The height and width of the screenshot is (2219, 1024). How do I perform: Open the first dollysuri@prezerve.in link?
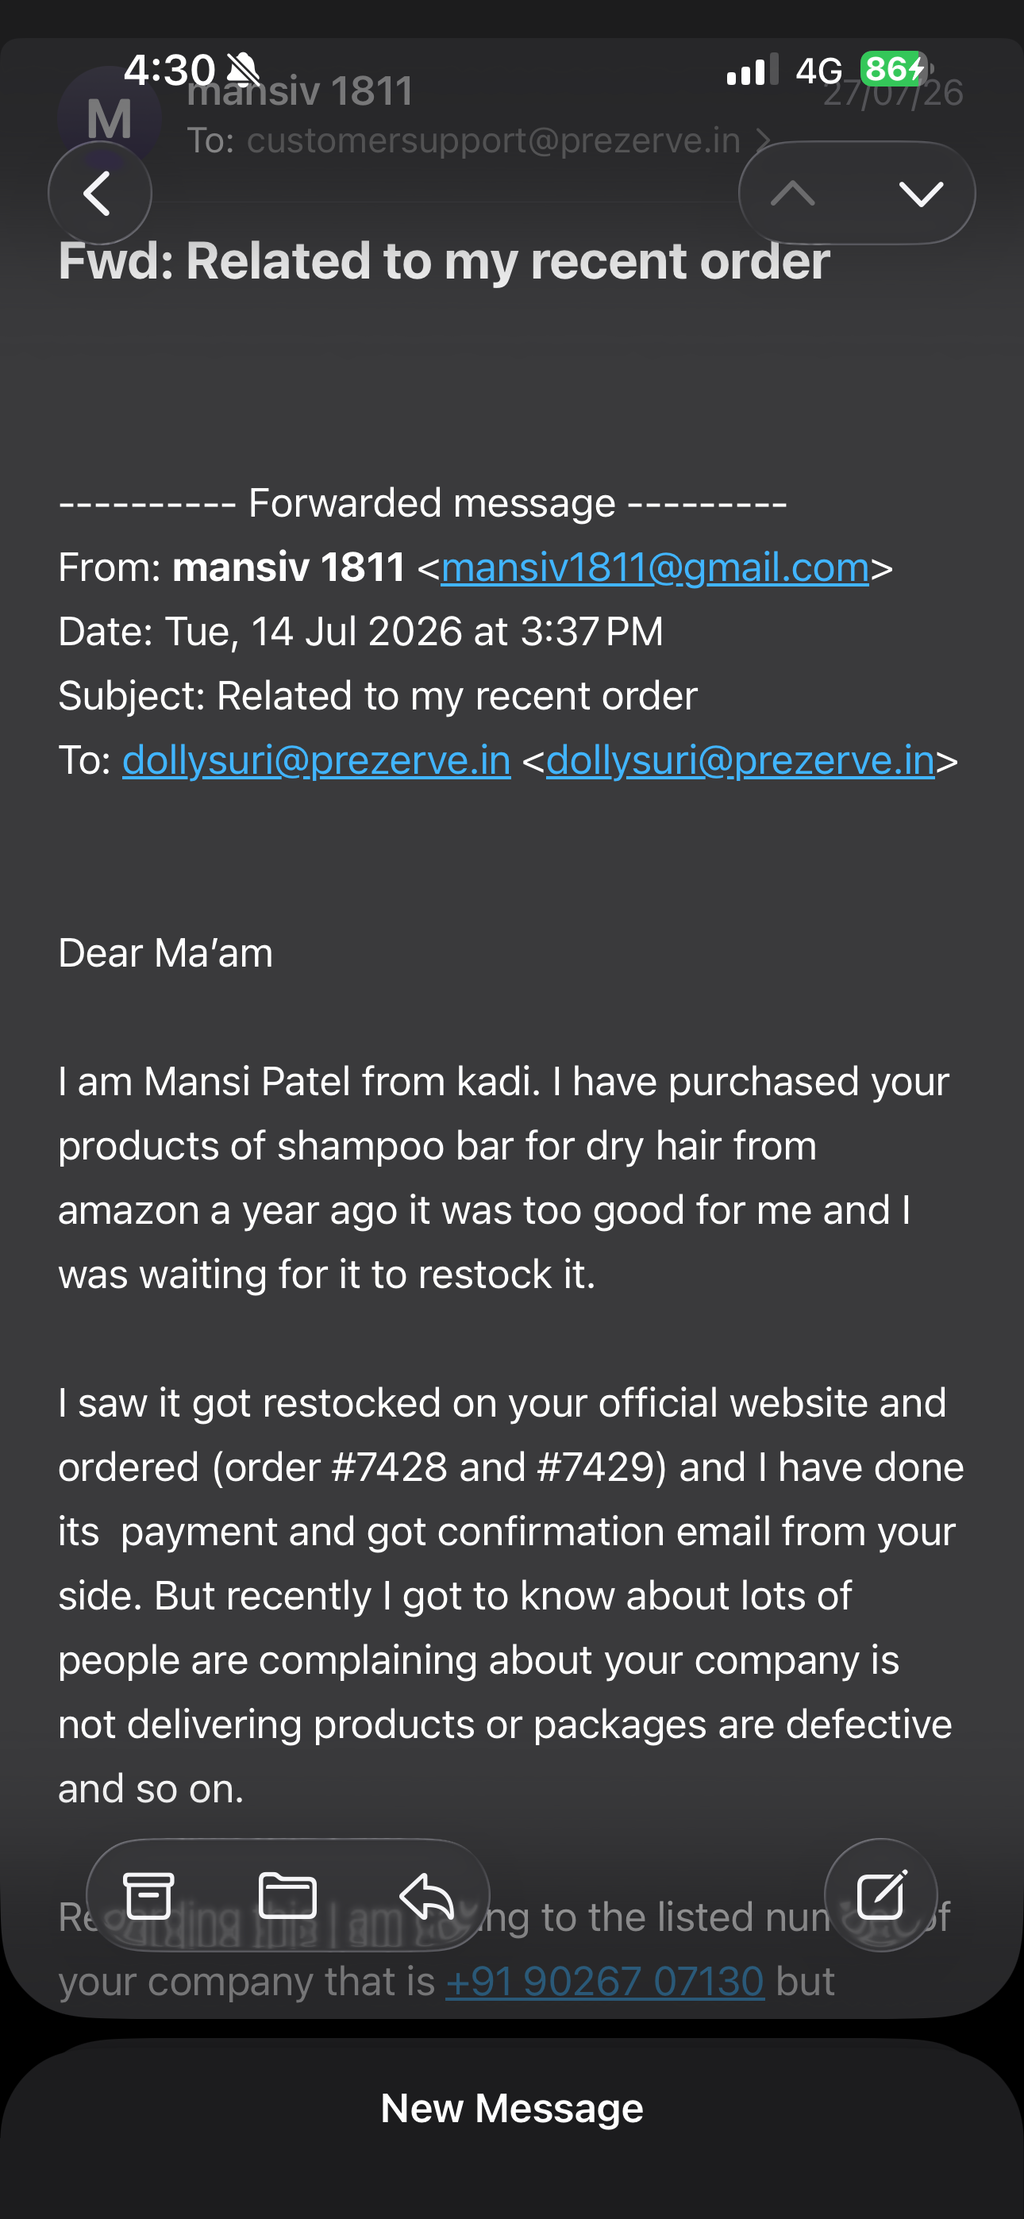click(x=316, y=761)
